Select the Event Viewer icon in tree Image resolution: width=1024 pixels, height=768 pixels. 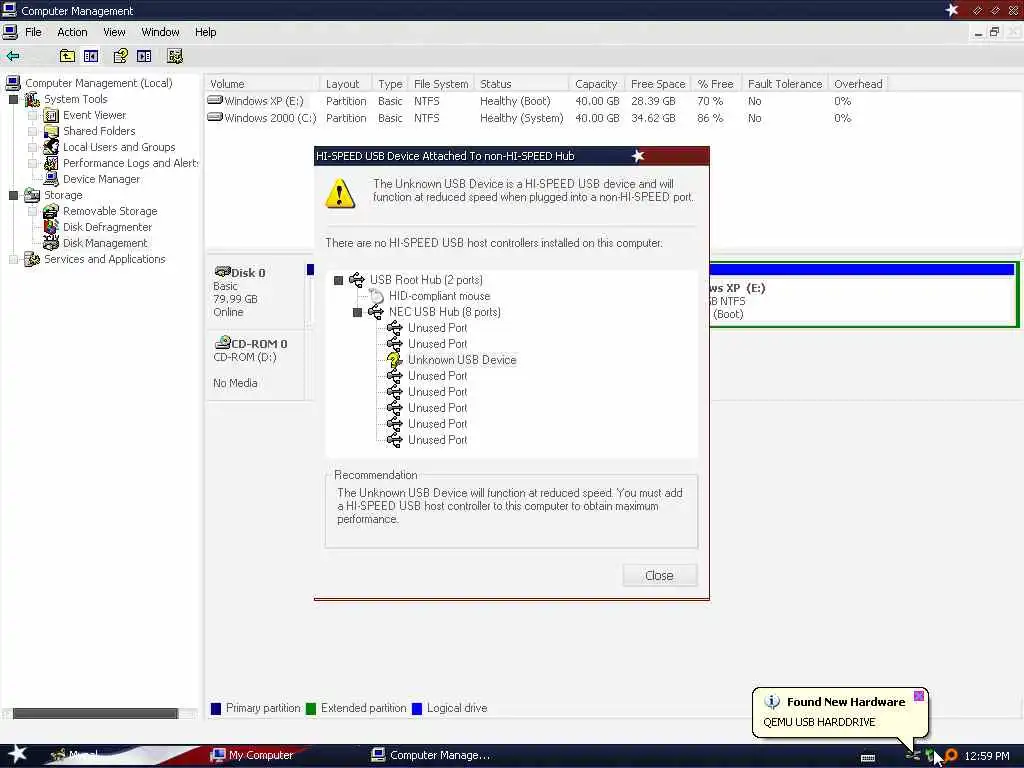coord(51,116)
